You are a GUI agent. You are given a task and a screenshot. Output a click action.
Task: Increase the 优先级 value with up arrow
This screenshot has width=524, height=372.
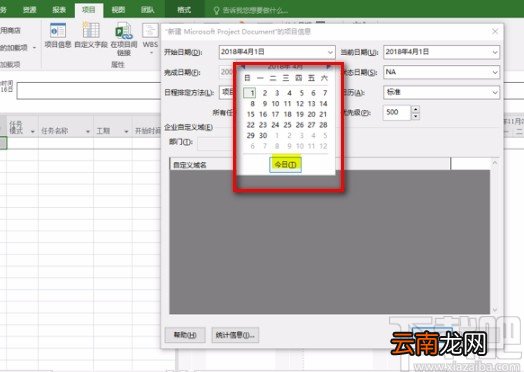coord(415,109)
